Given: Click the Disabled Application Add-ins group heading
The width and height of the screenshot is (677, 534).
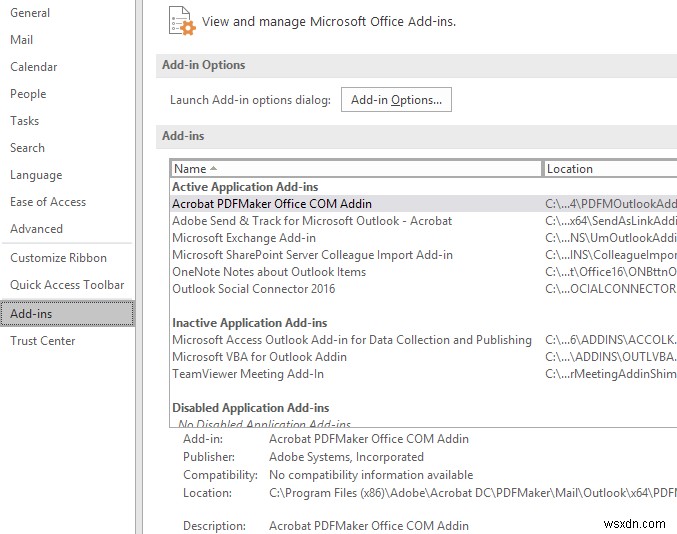Looking at the screenshot, I should pyautogui.click(x=250, y=408).
